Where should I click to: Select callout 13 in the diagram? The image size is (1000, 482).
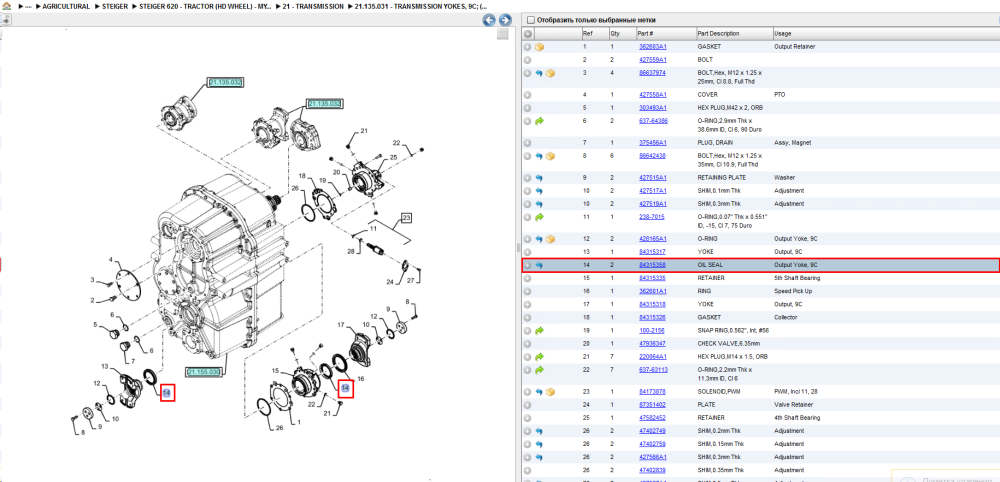click(106, 365)
